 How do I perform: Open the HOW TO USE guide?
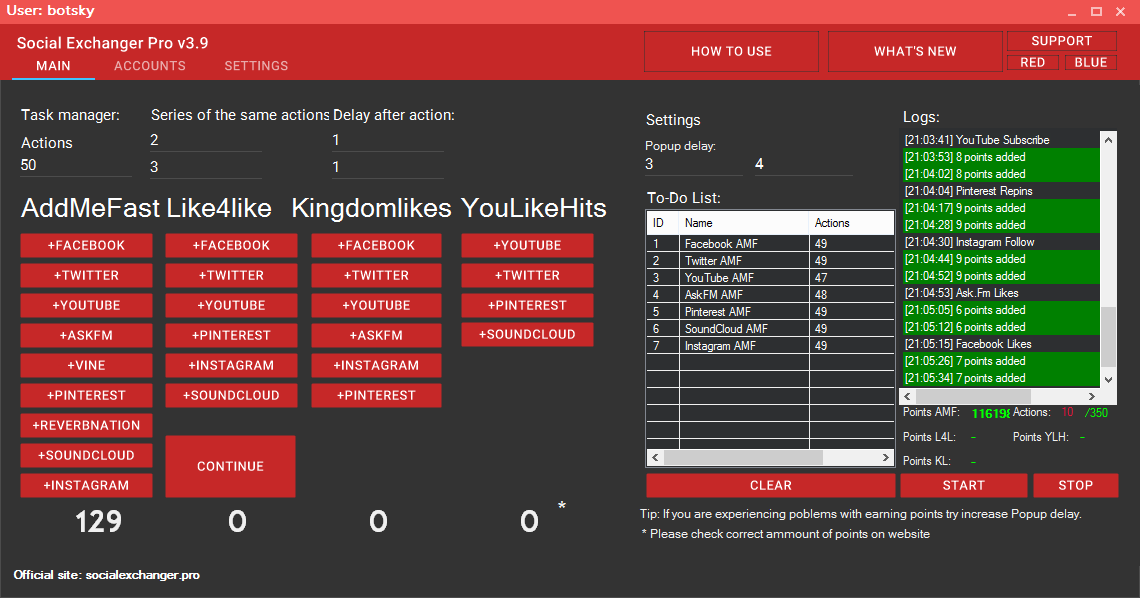tap(731, 52)
